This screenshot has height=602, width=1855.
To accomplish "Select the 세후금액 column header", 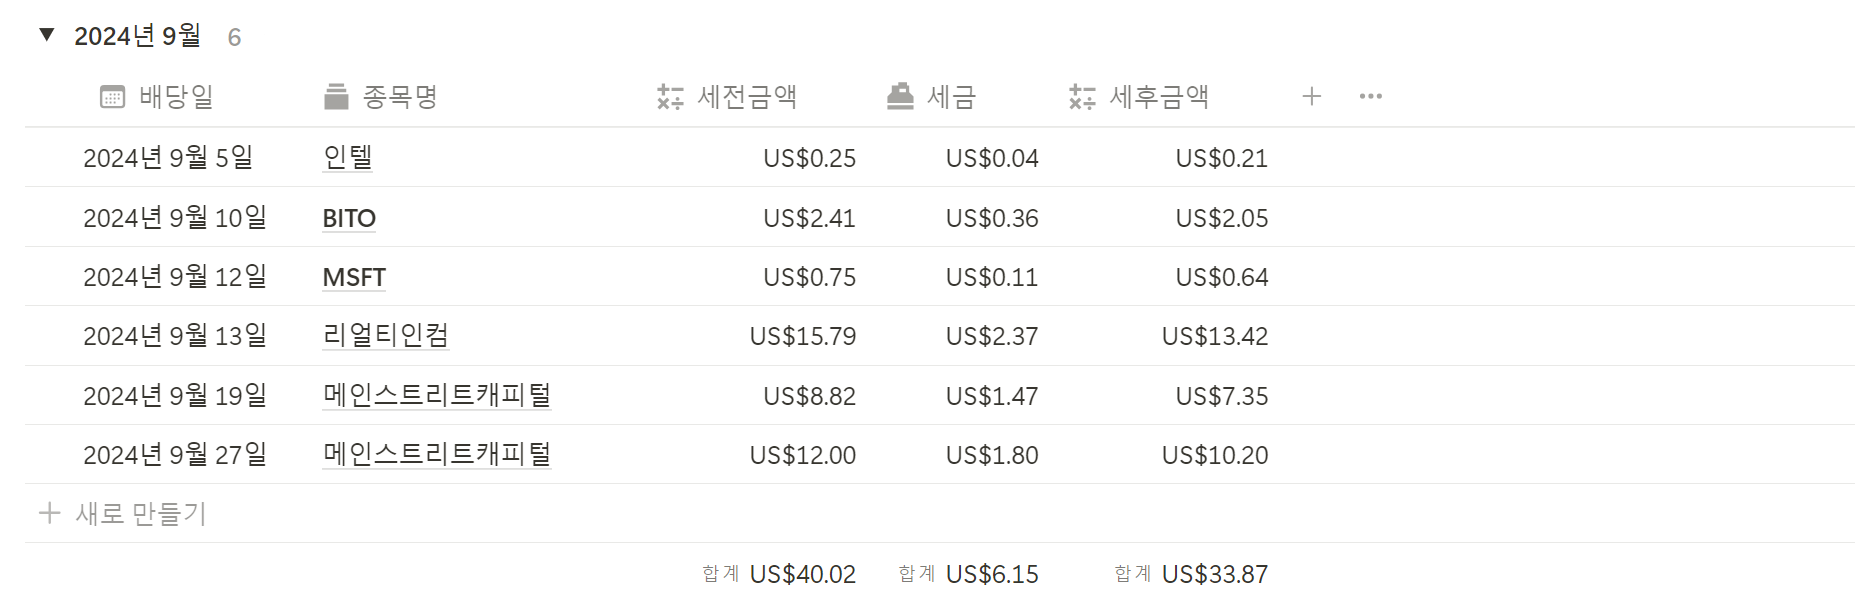I will click(x=1139, y=97).
